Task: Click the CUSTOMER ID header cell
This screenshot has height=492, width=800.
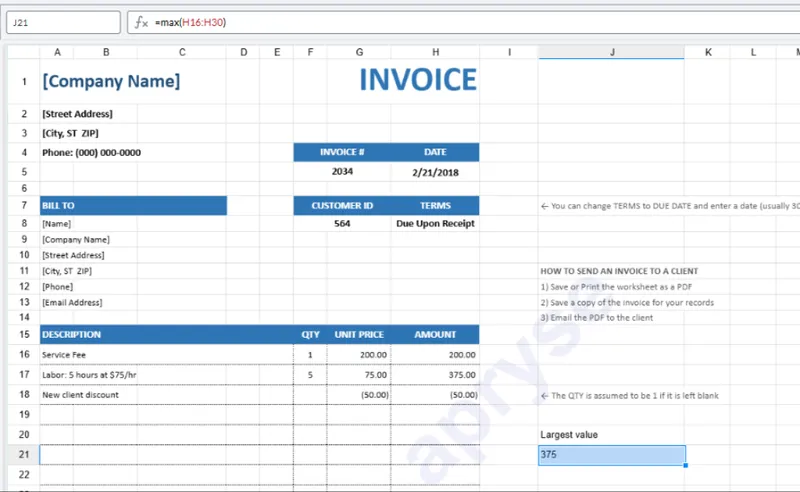Action: pos(342,206)
